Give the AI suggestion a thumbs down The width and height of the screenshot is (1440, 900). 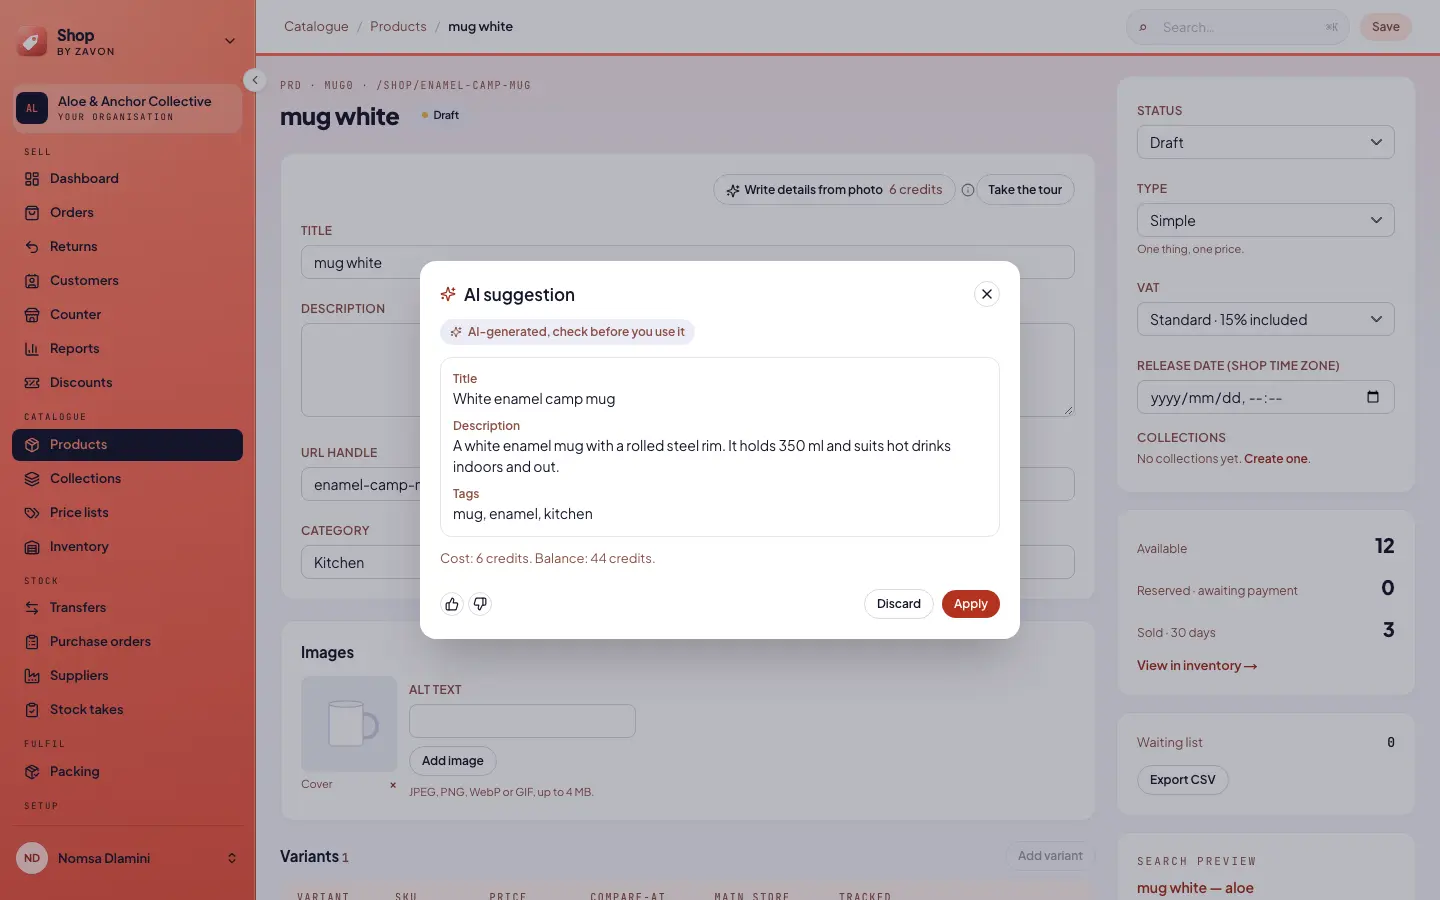click(480, 604)
